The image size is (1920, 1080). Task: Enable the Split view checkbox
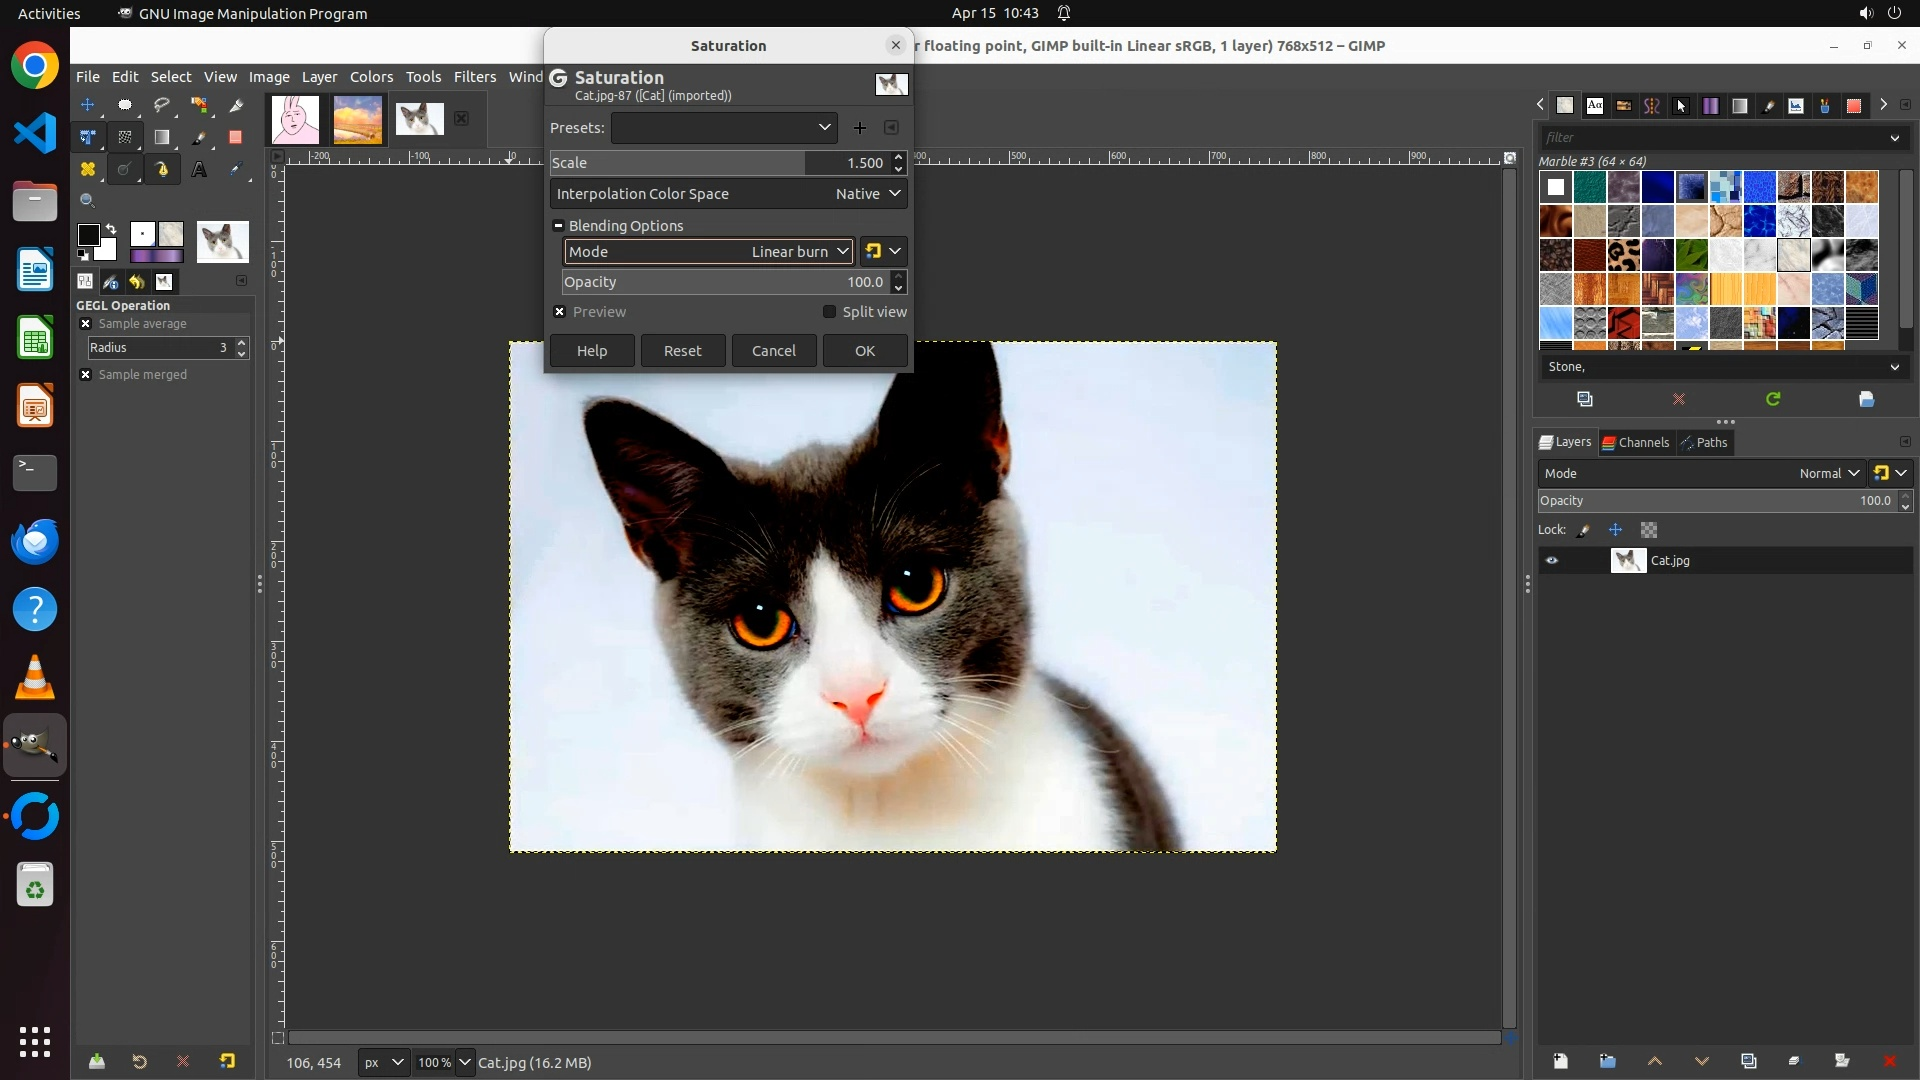point(829,312)
